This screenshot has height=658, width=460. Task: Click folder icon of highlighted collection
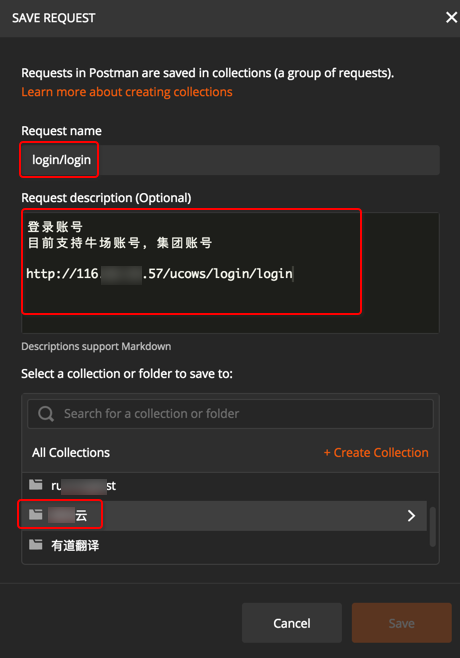36,514
